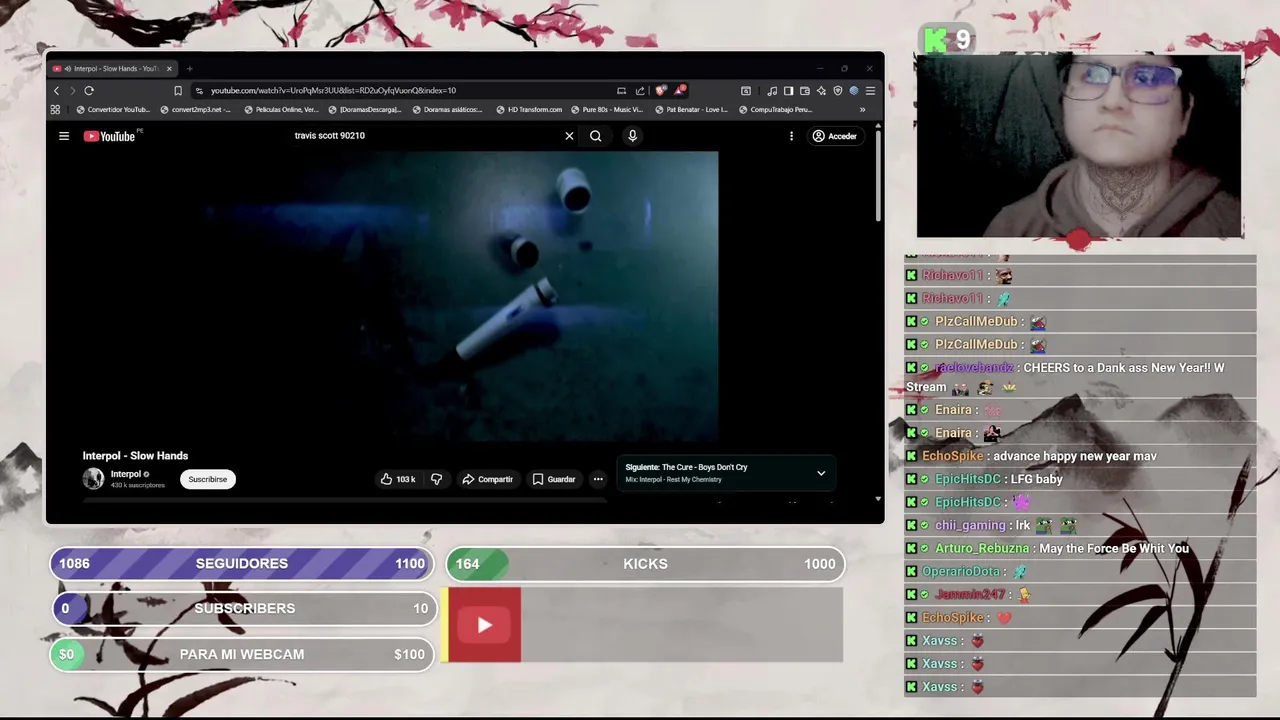Open convert2mp3.net bookmark
Image resolution: width=1280 pixels, height=720 pixels.
tap(196, 110)
